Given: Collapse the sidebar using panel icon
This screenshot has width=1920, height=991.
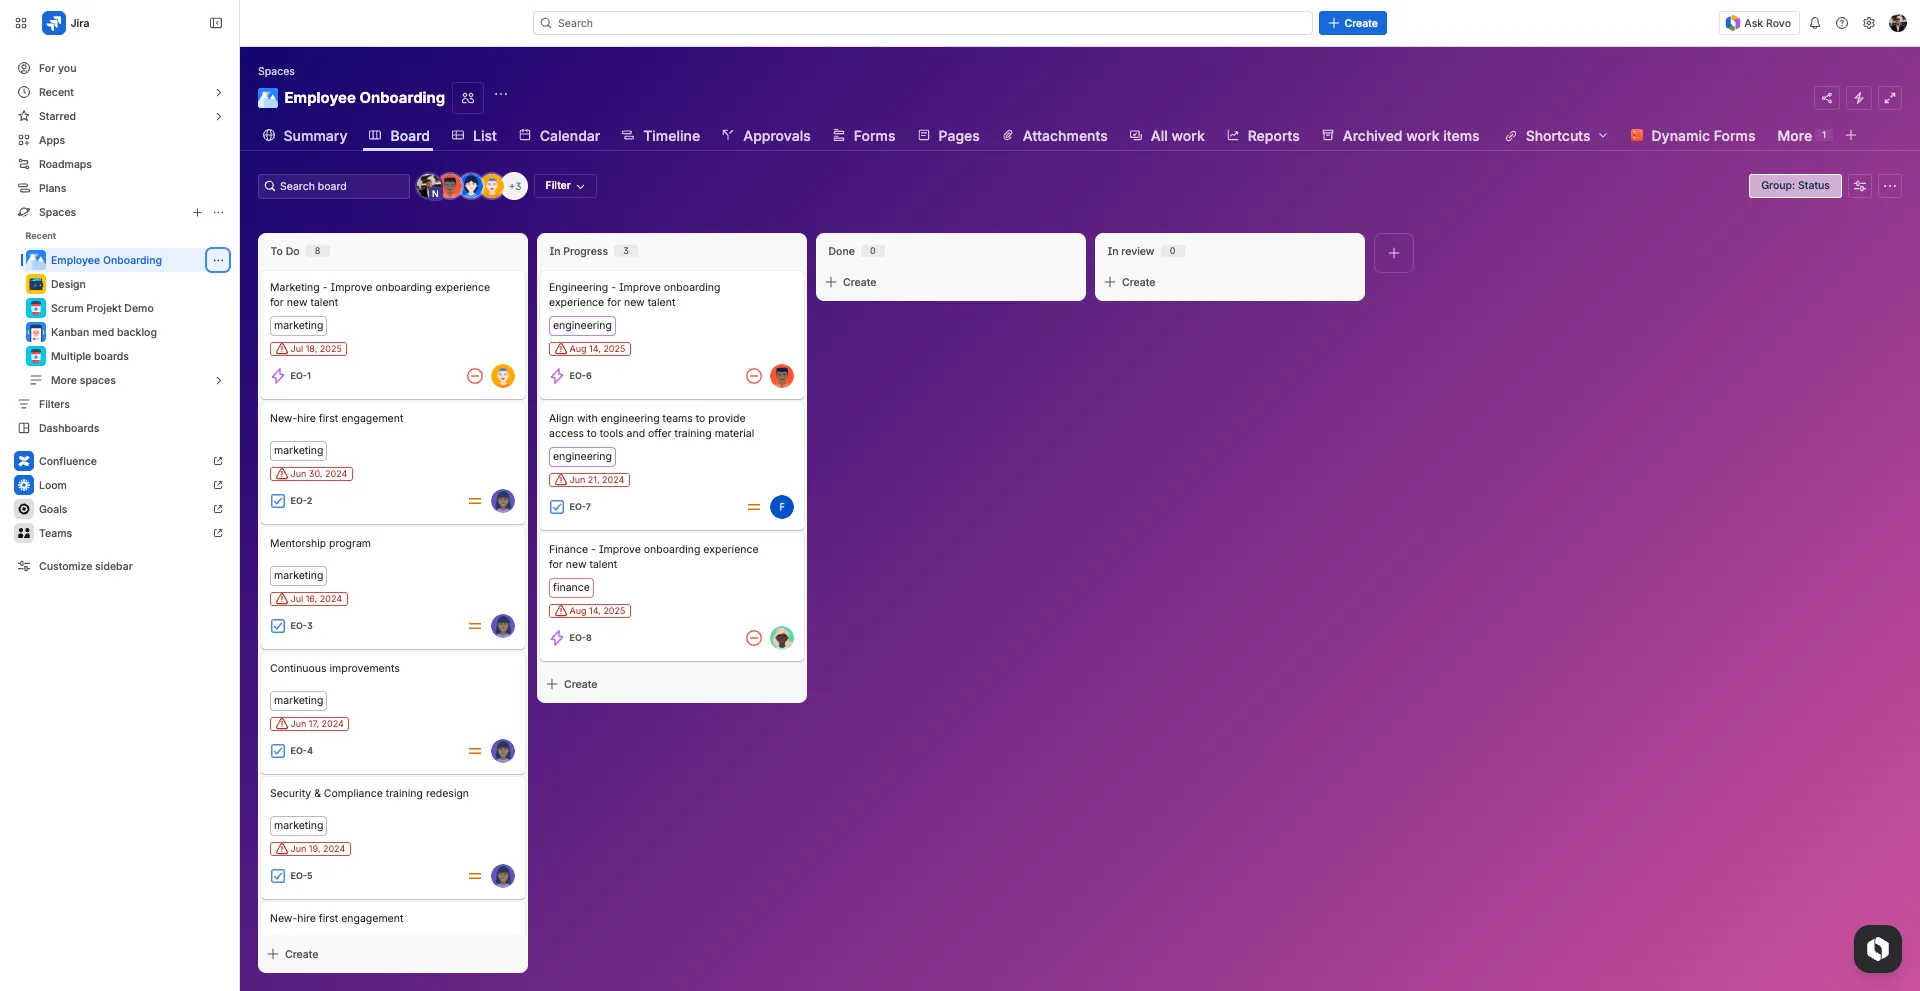Looking at the screenshot, I should click(216, 23).
